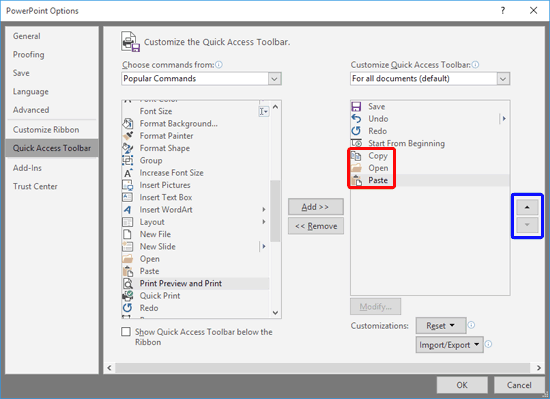The height and width of the screenshot is (399, 550).
Task: Open the Reset dropdown button
Action: (441, 326)
